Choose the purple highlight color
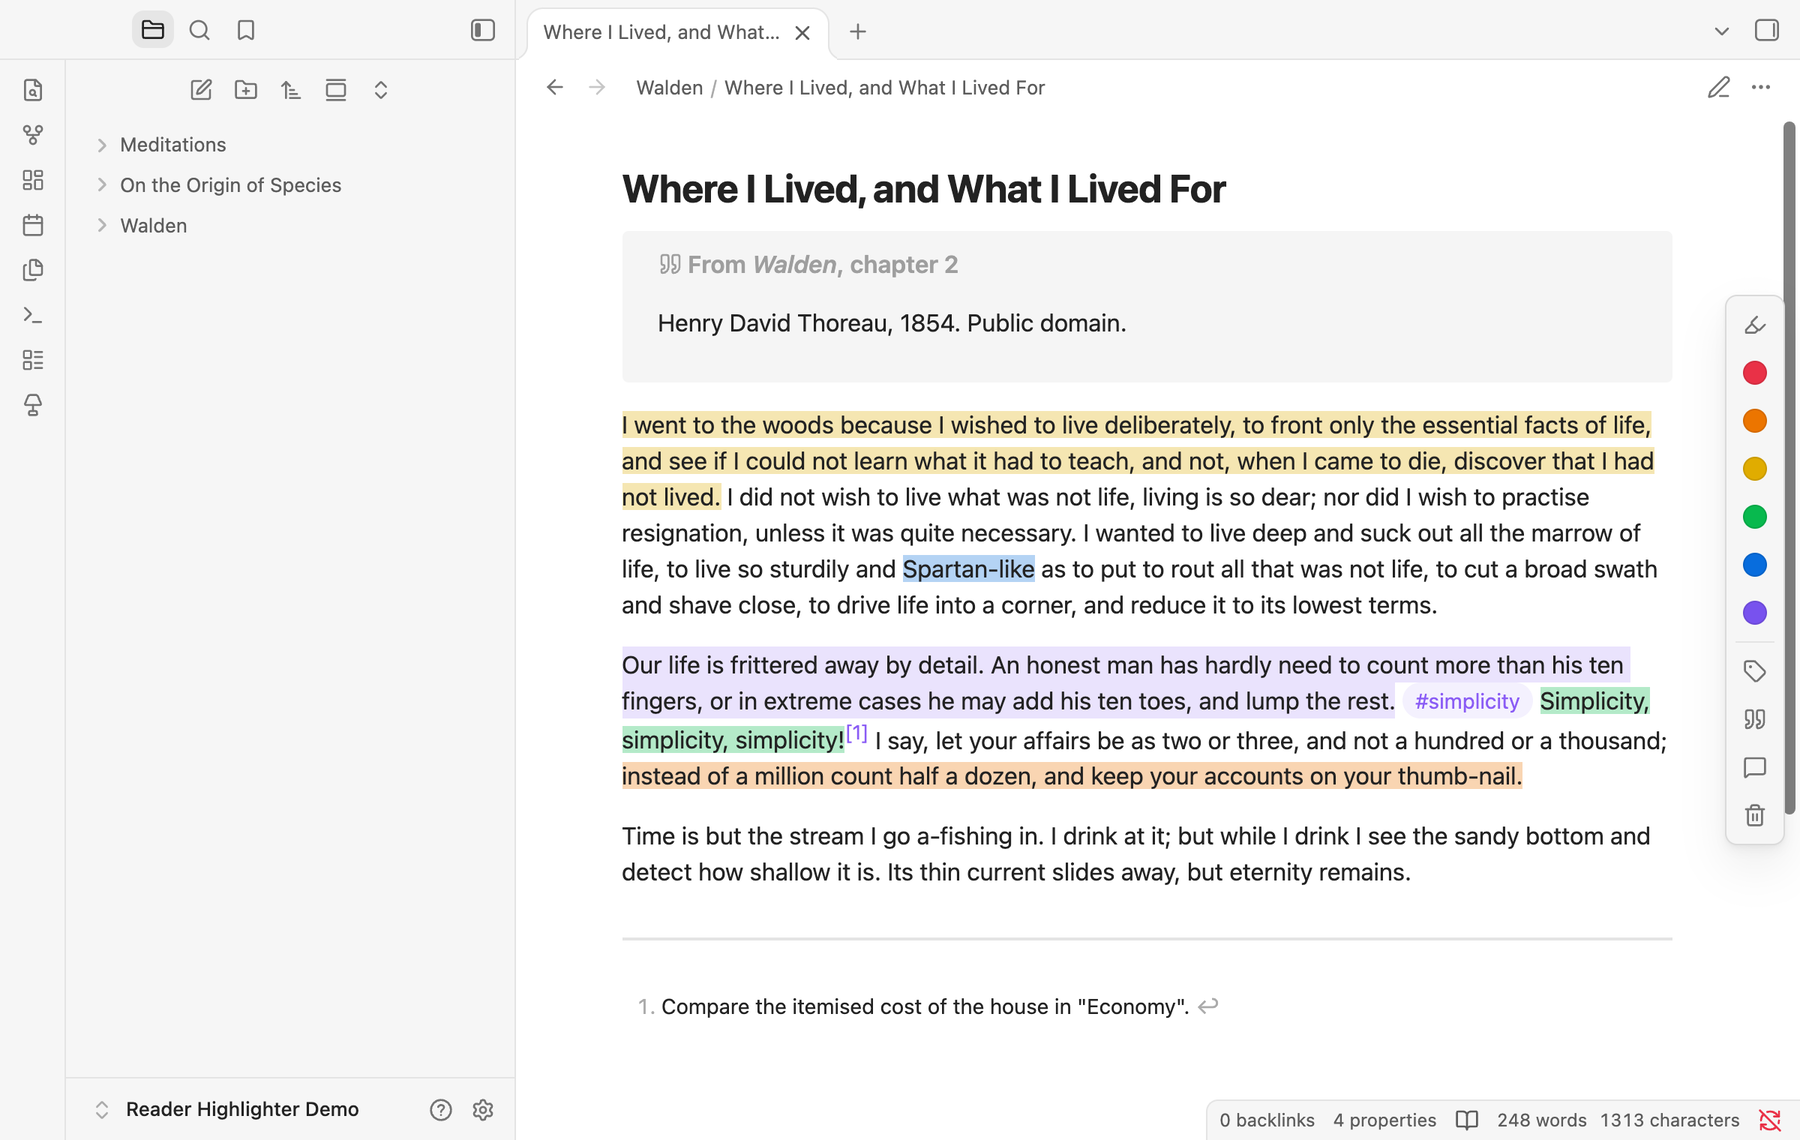This screenshot has height=1140, width=1800. pos(1755,613)
